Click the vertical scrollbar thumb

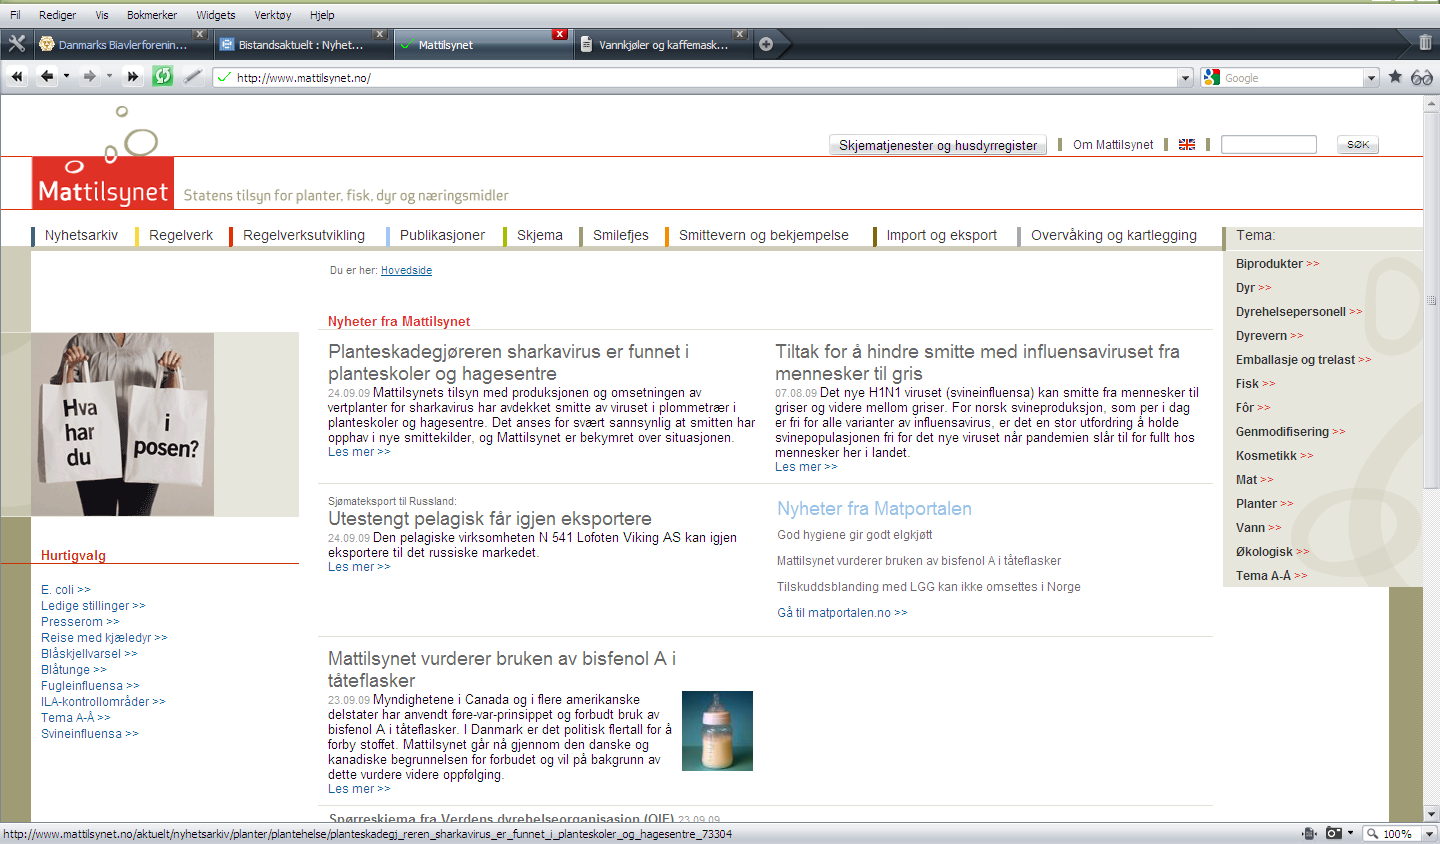(1431, 300)
